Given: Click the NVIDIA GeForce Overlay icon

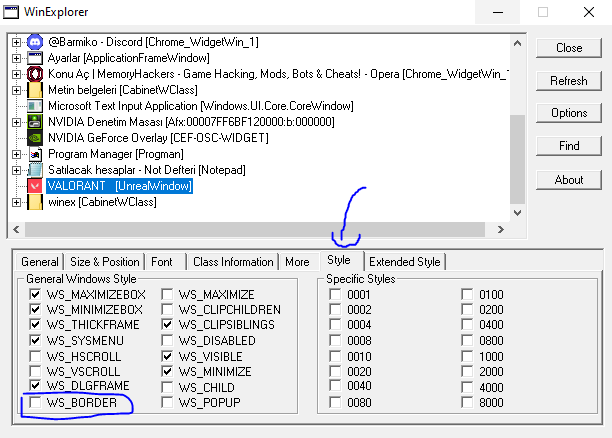Looking at the screenshot, I should coord(35,138).
